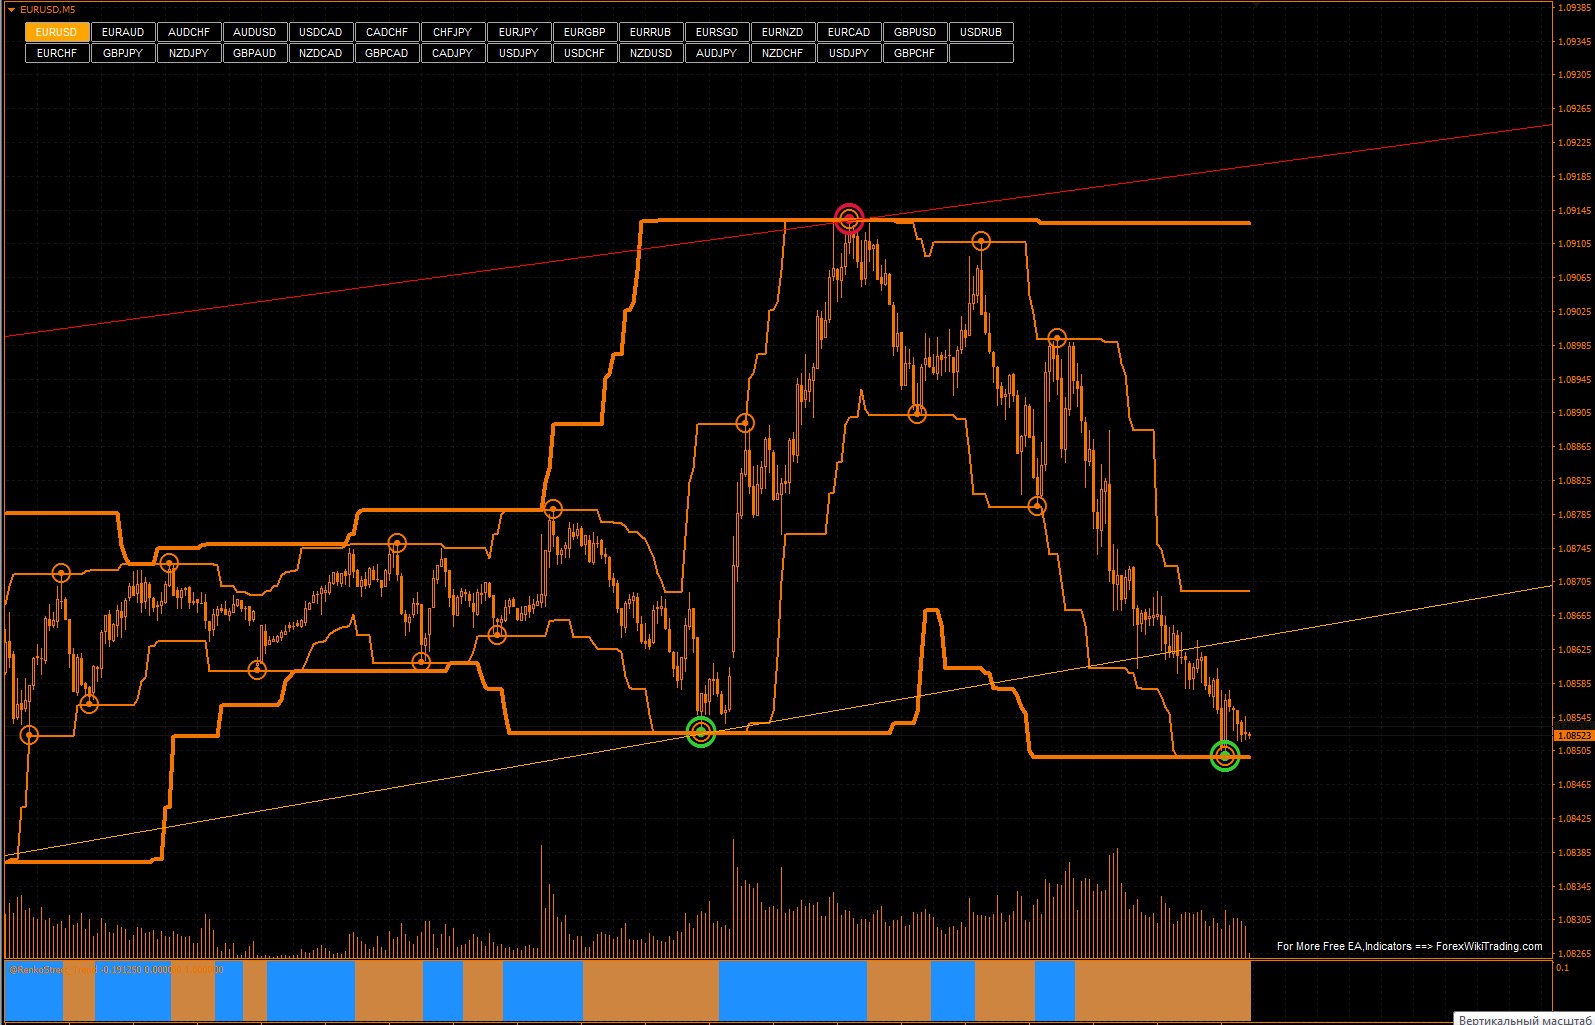The height and width of the screenshot is (1025, 1595).
Task: Select USDRUB symbol button
Action: point(980,32)
